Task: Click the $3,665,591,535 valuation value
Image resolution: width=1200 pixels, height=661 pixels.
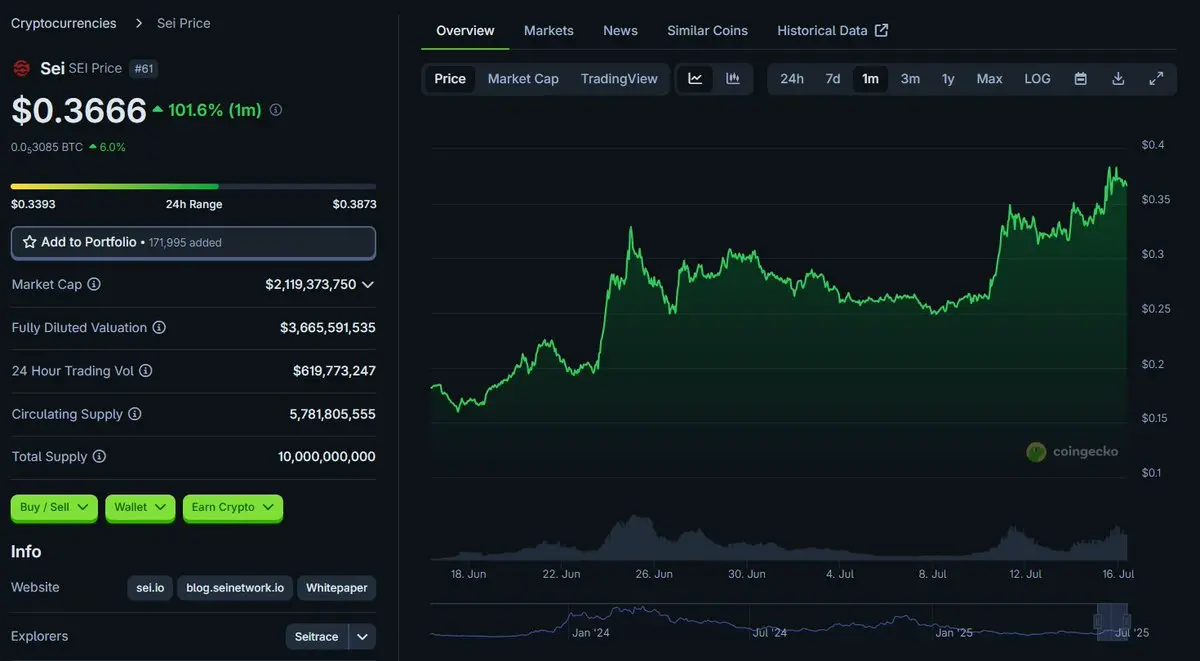Action: (x=328, y=328)
